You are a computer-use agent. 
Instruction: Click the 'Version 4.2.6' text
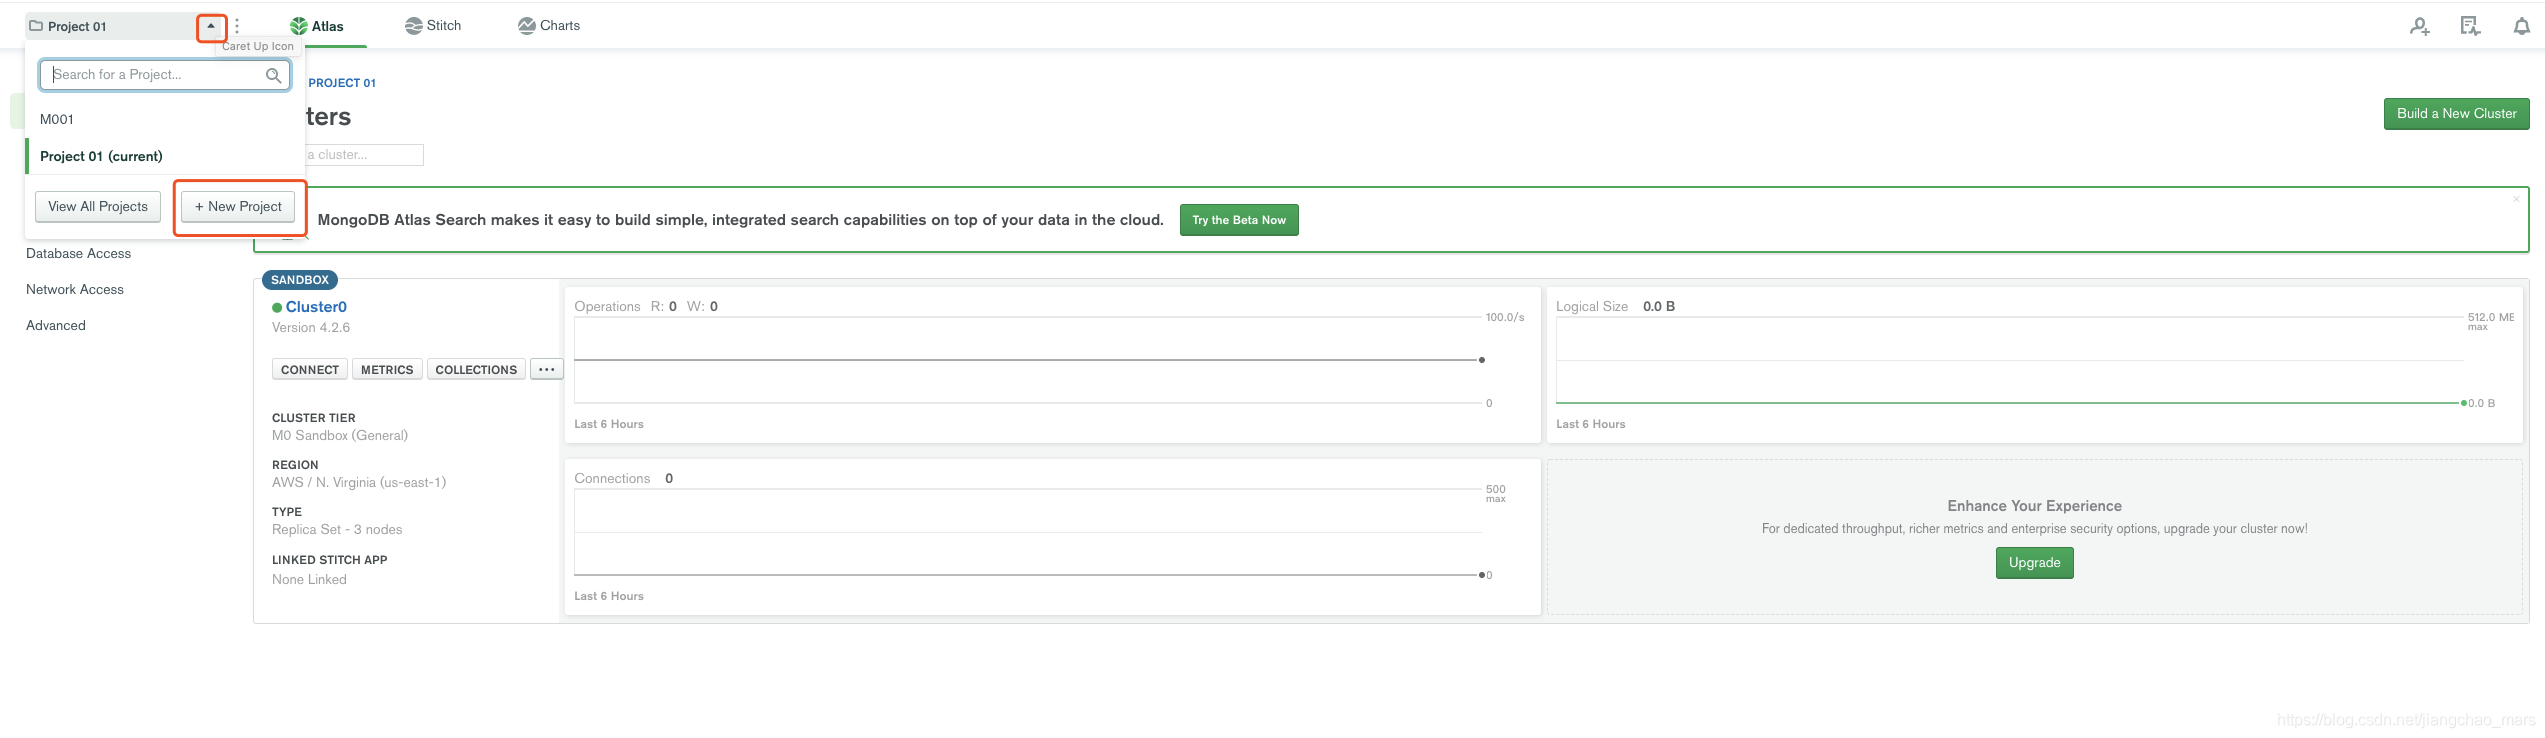[311, 328]
